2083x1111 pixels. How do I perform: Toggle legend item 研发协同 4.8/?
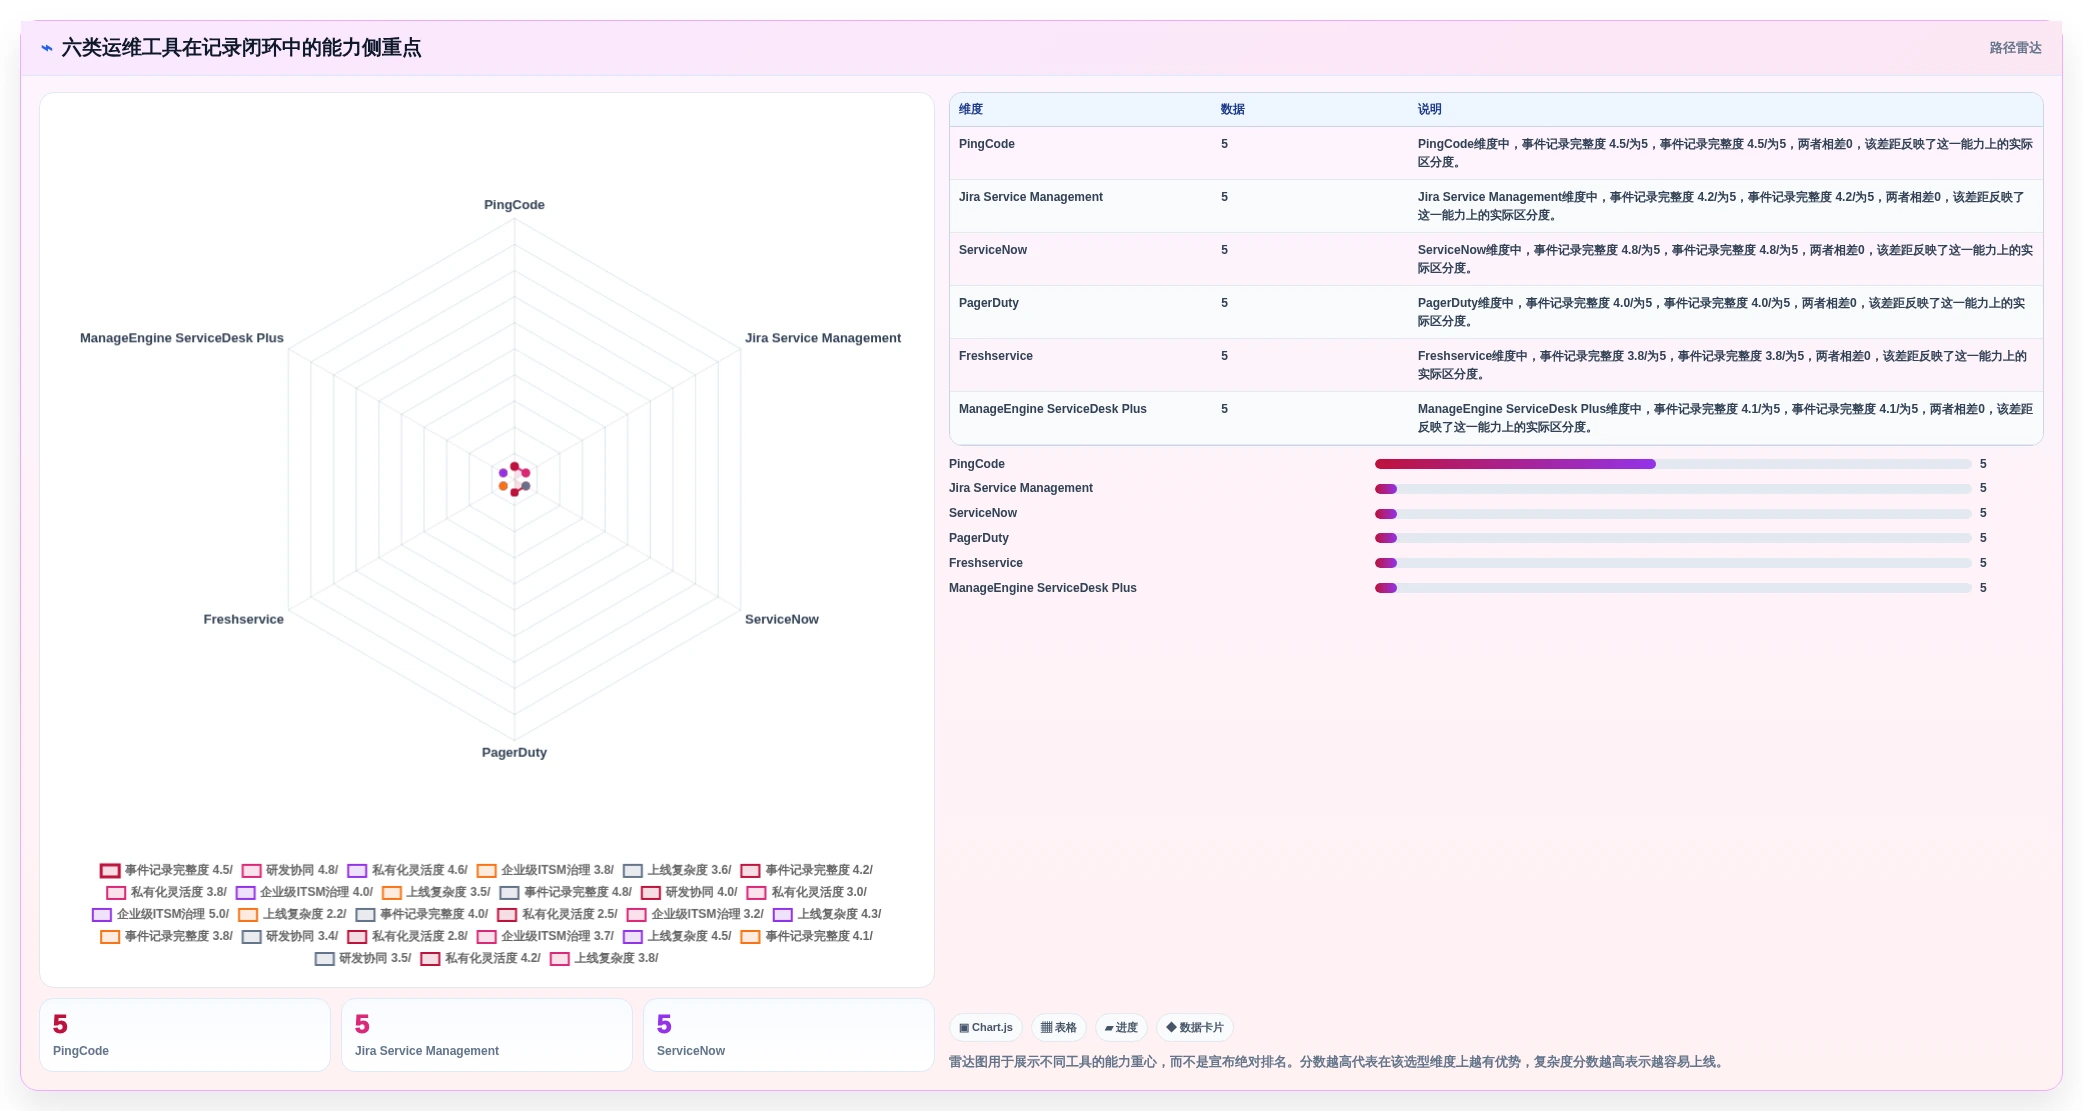290,871
